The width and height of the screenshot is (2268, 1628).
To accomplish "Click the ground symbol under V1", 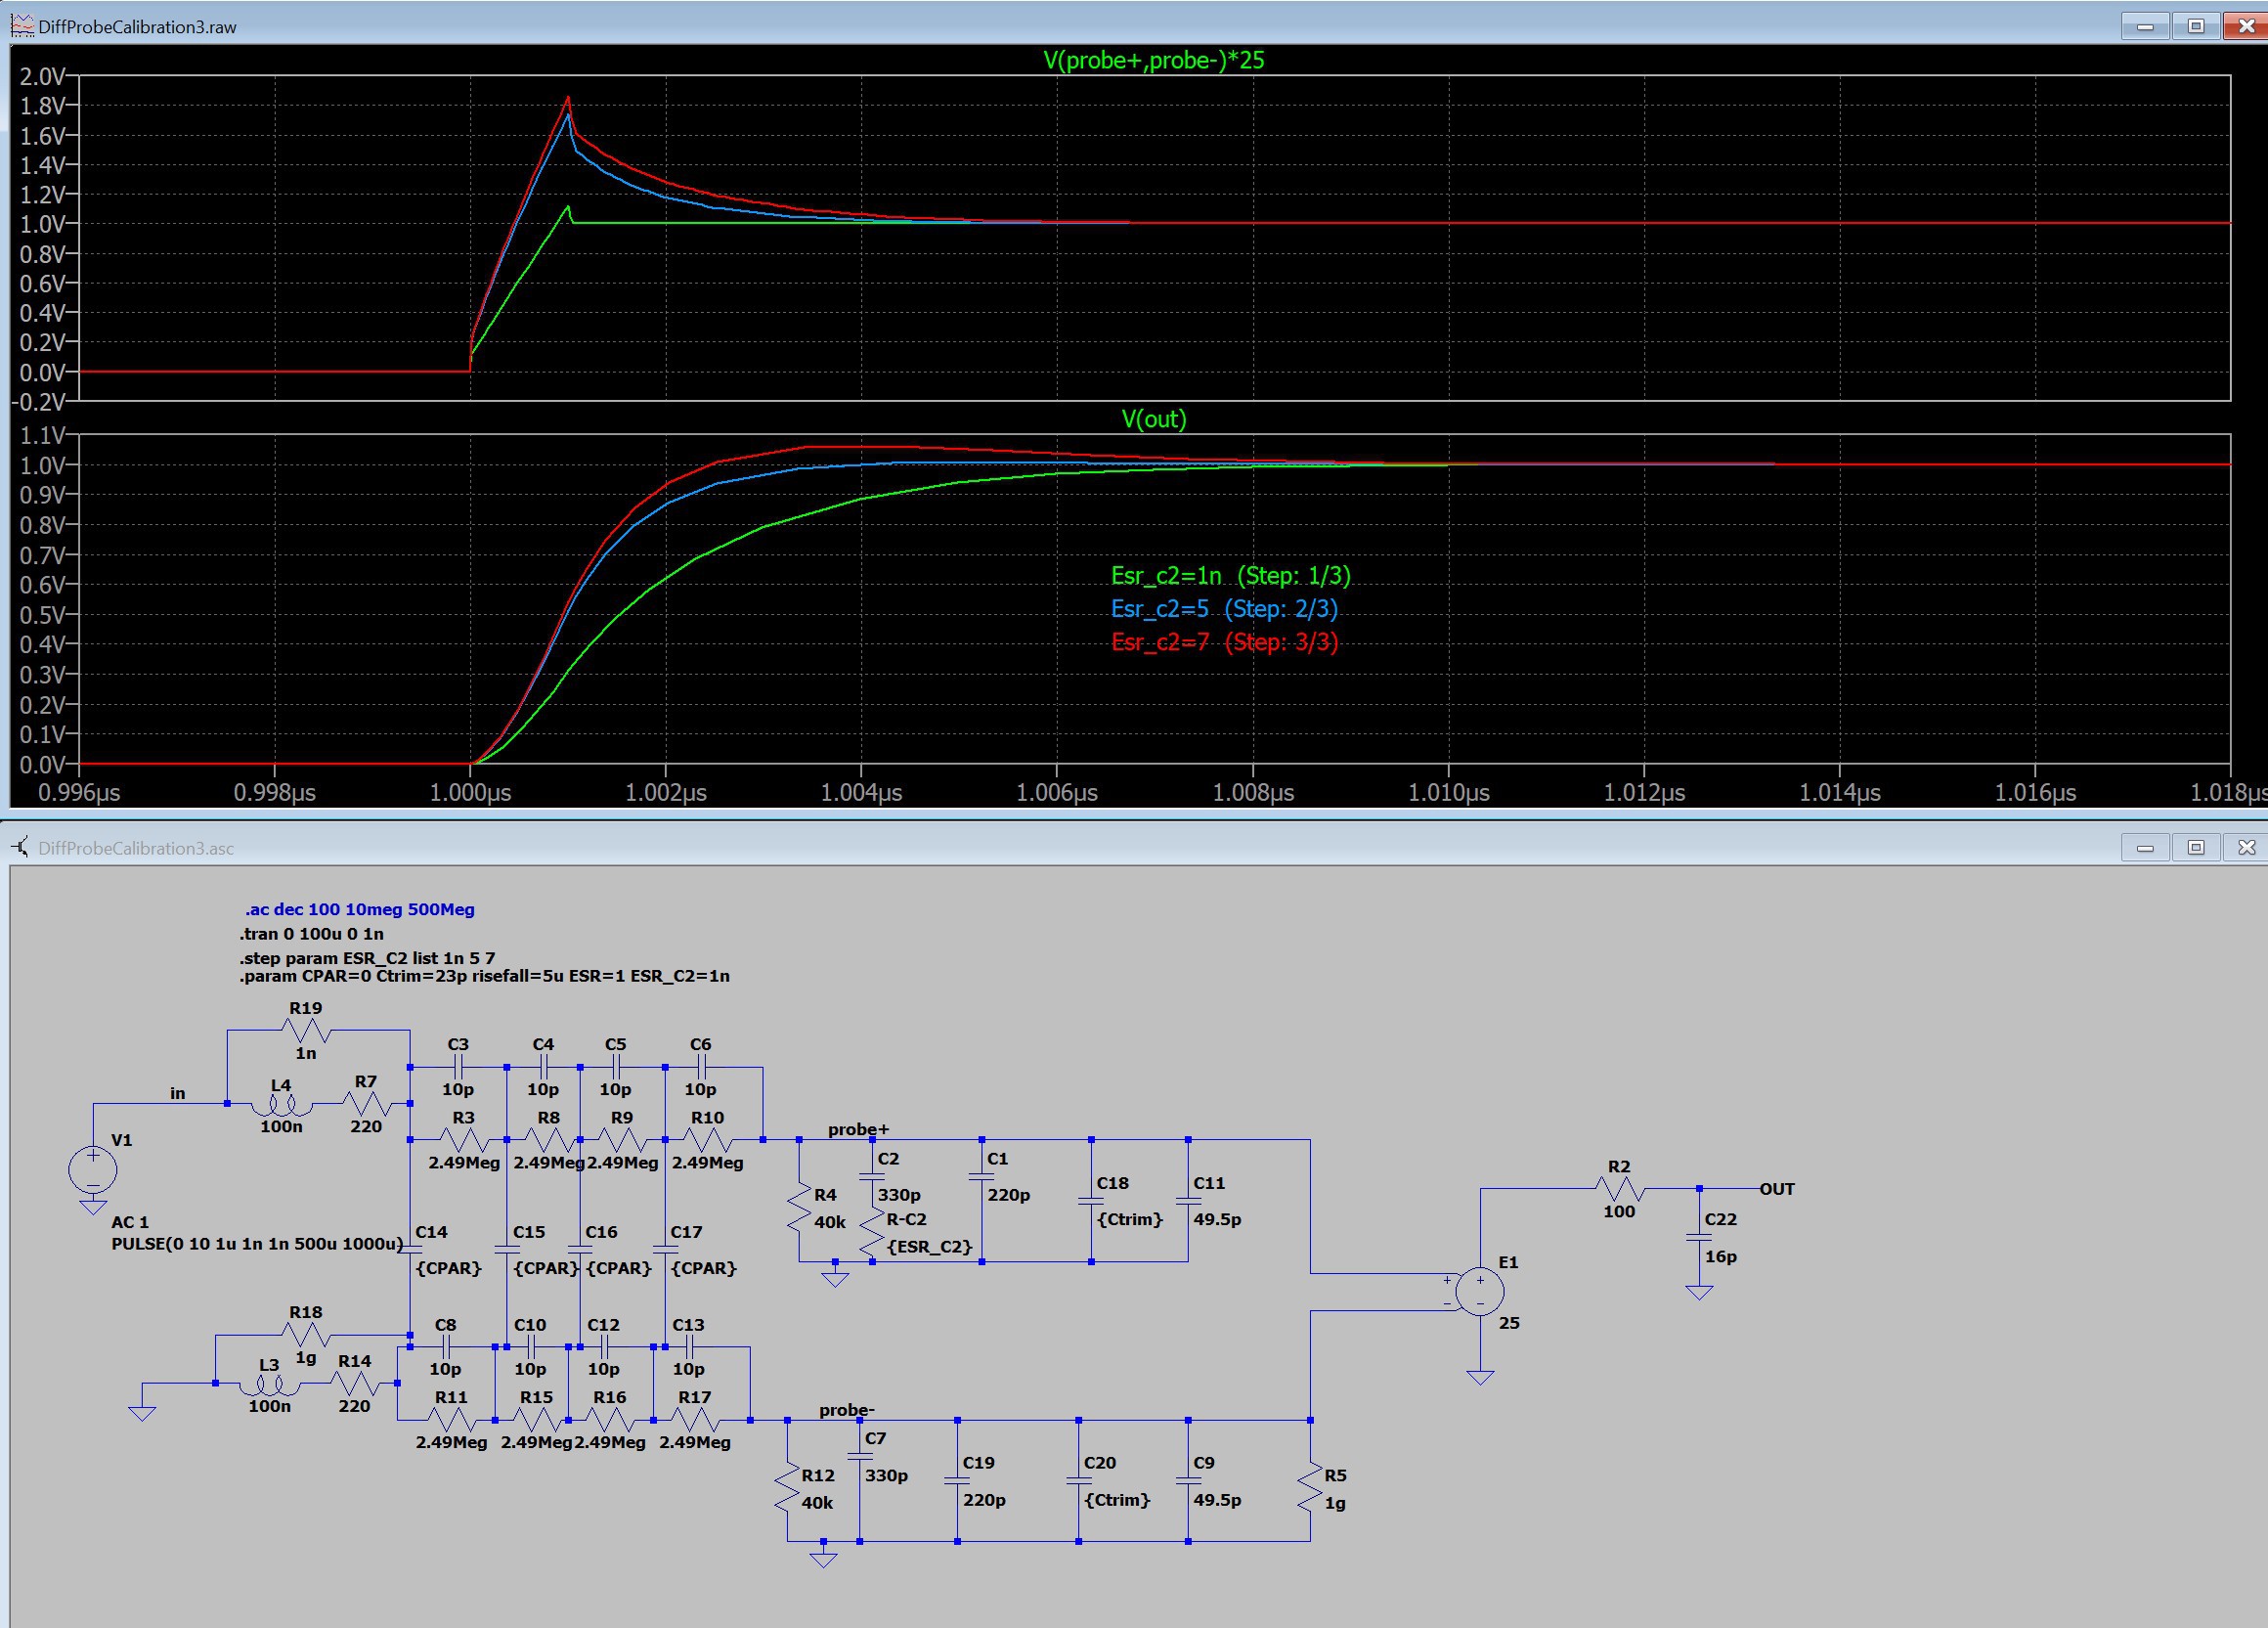I will click(x=92, y=1208).
